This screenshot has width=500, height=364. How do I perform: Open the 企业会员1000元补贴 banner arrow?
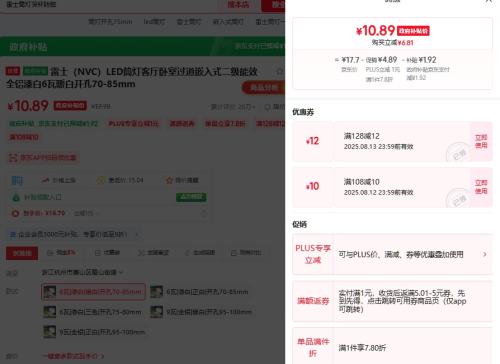(x=137, y=235)
